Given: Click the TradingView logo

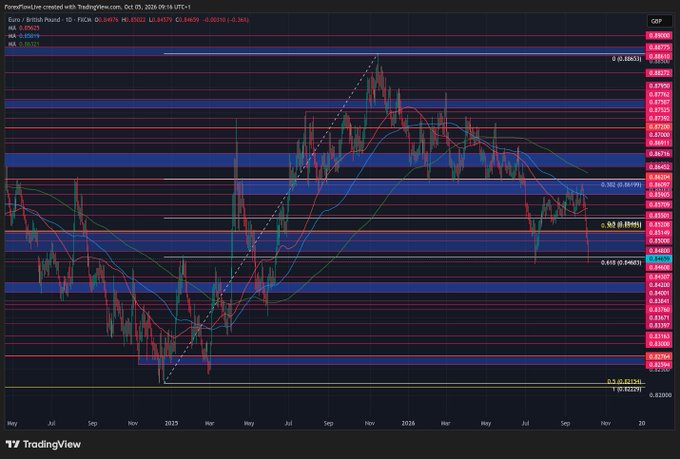Looking at the screenshot, I should [43, 444].
